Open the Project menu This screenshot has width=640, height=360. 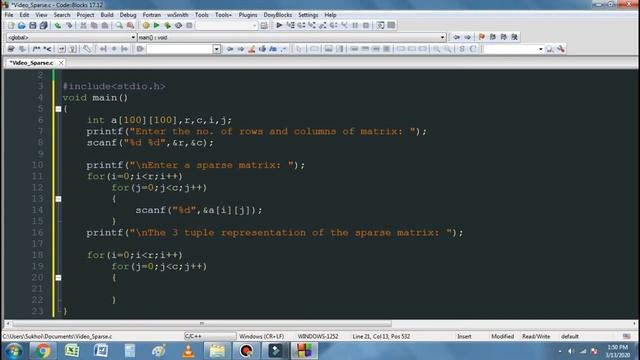coord(85,15)
